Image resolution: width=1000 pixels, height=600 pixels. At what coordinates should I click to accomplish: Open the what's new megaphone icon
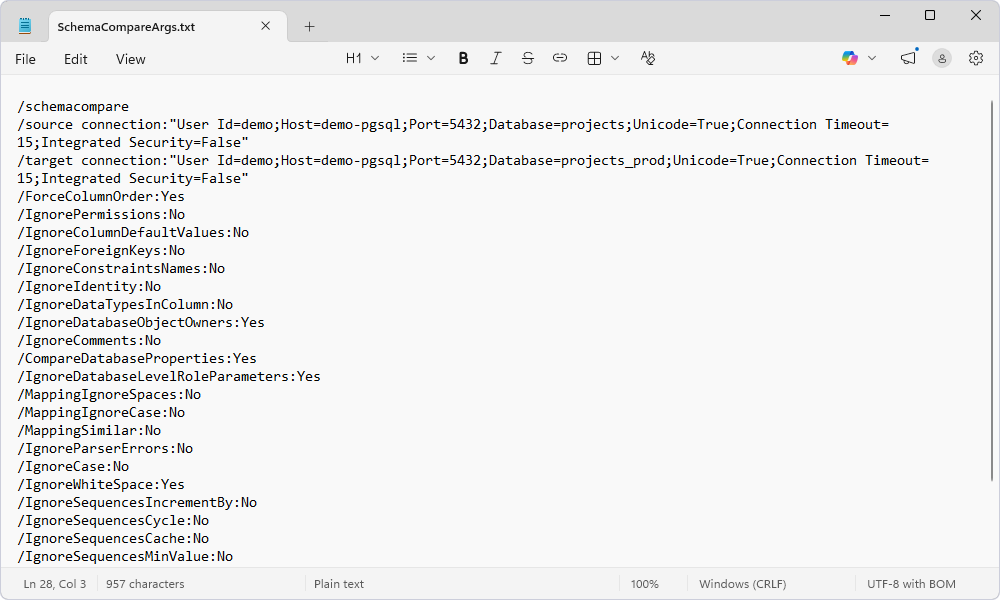click(x=908, y=58)
